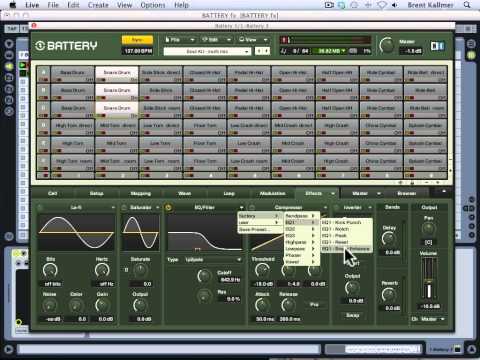Select User in the preset menu
The height and width of the screenshot is (360, 480).
(259, 222)
